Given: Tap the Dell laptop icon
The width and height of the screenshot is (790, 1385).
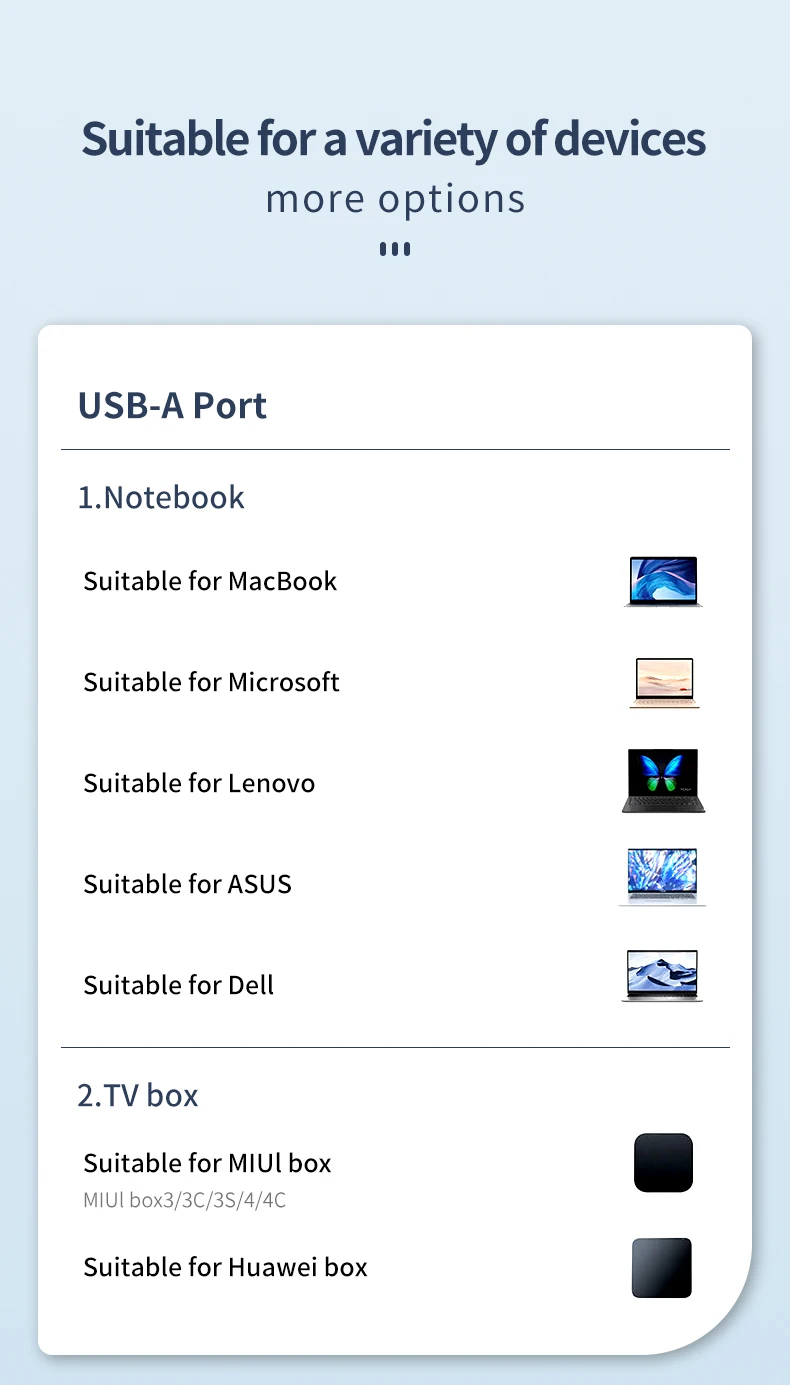Looking at the screenshot, I should [x=662, y=976].
